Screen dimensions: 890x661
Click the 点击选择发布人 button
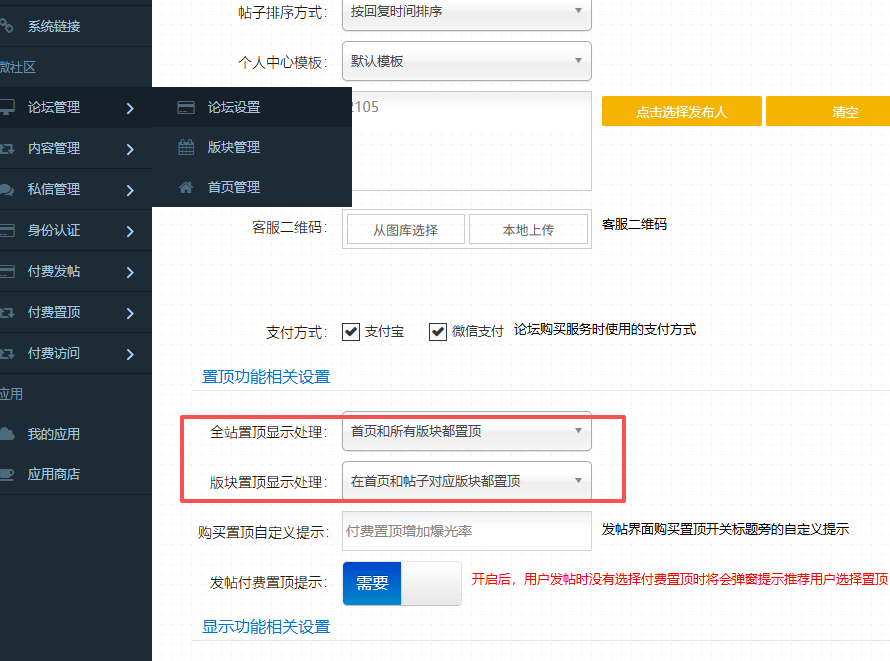tap(681, 111)
